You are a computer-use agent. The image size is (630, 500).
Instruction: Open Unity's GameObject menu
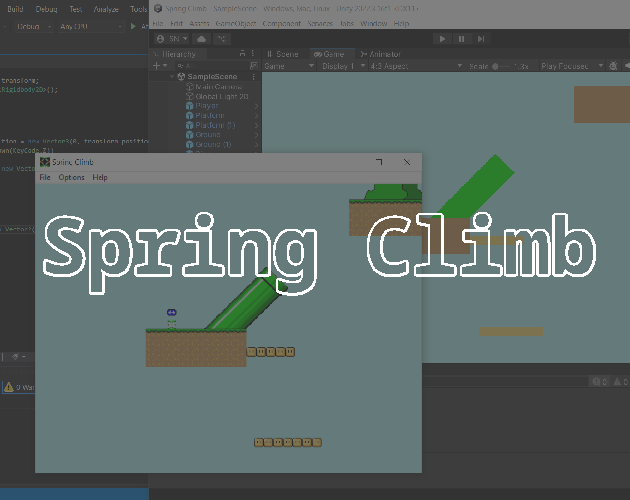235,23
